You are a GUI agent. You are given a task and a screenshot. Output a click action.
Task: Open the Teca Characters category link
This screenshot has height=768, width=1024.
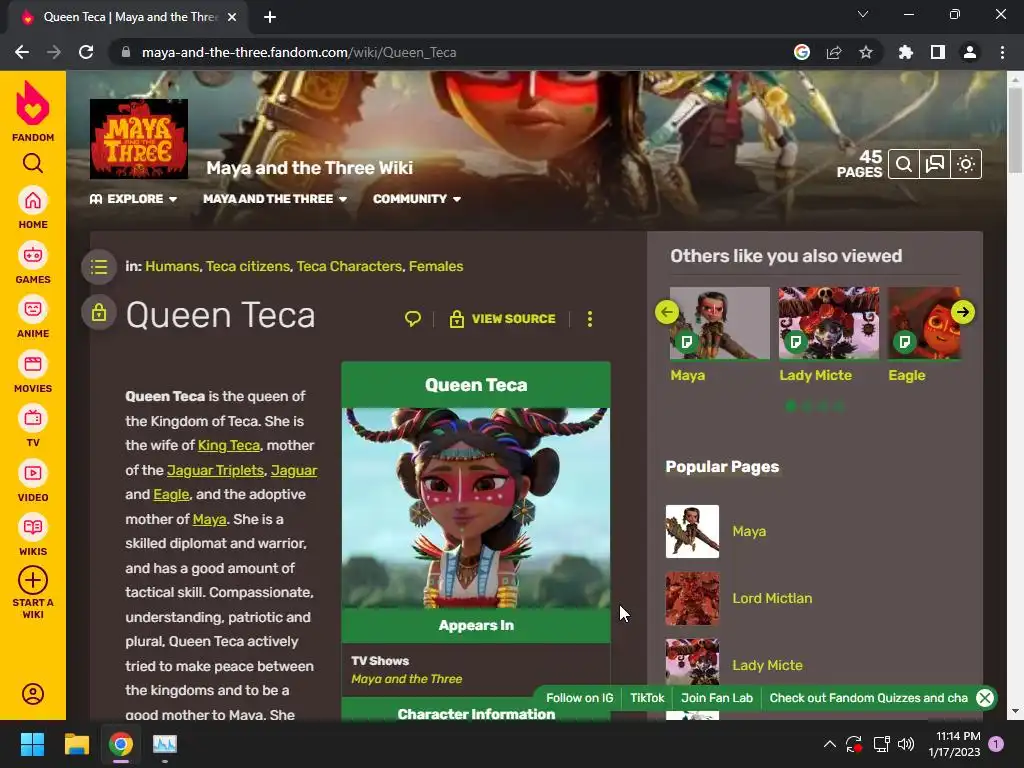(349, 266)
